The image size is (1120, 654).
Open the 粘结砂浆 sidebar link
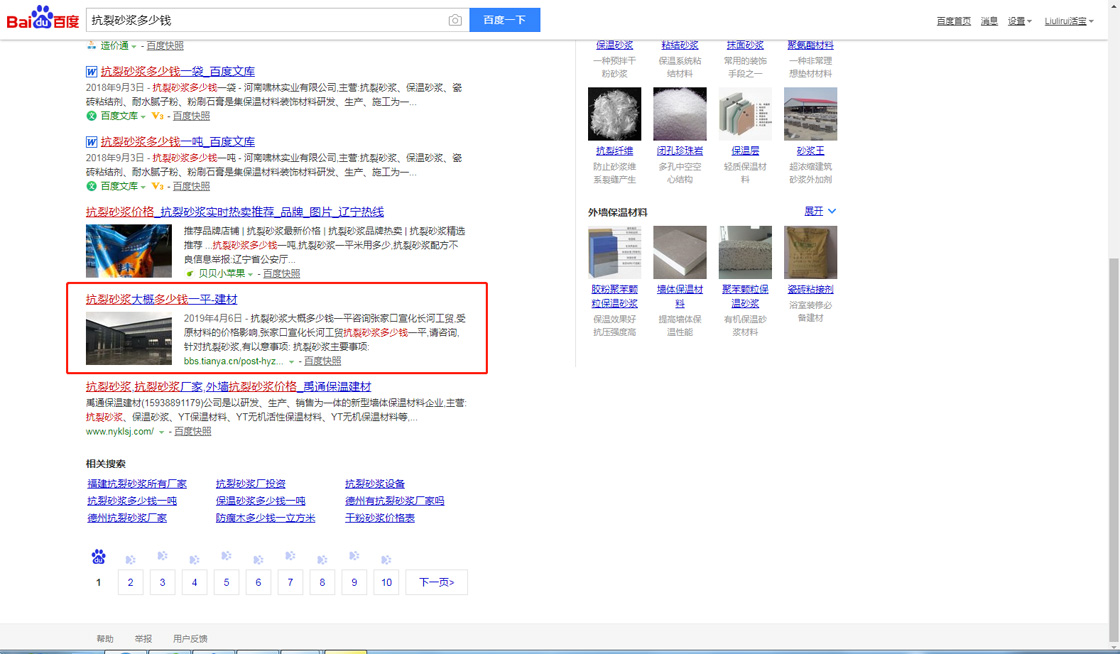pos(680,45)
